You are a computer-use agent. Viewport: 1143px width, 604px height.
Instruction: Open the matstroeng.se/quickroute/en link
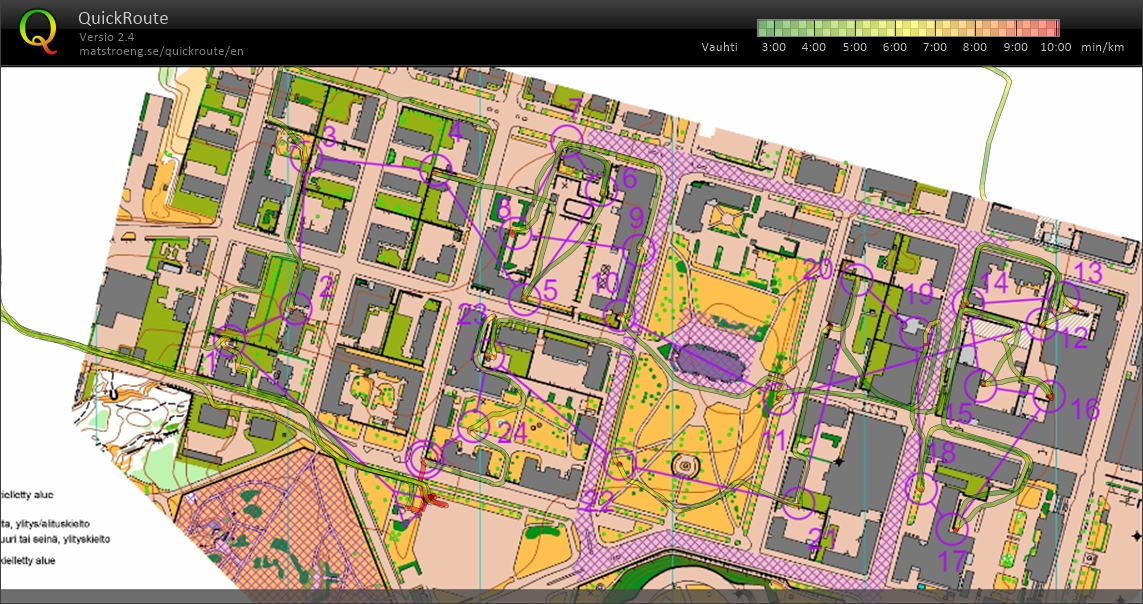[x=161, y=51]
